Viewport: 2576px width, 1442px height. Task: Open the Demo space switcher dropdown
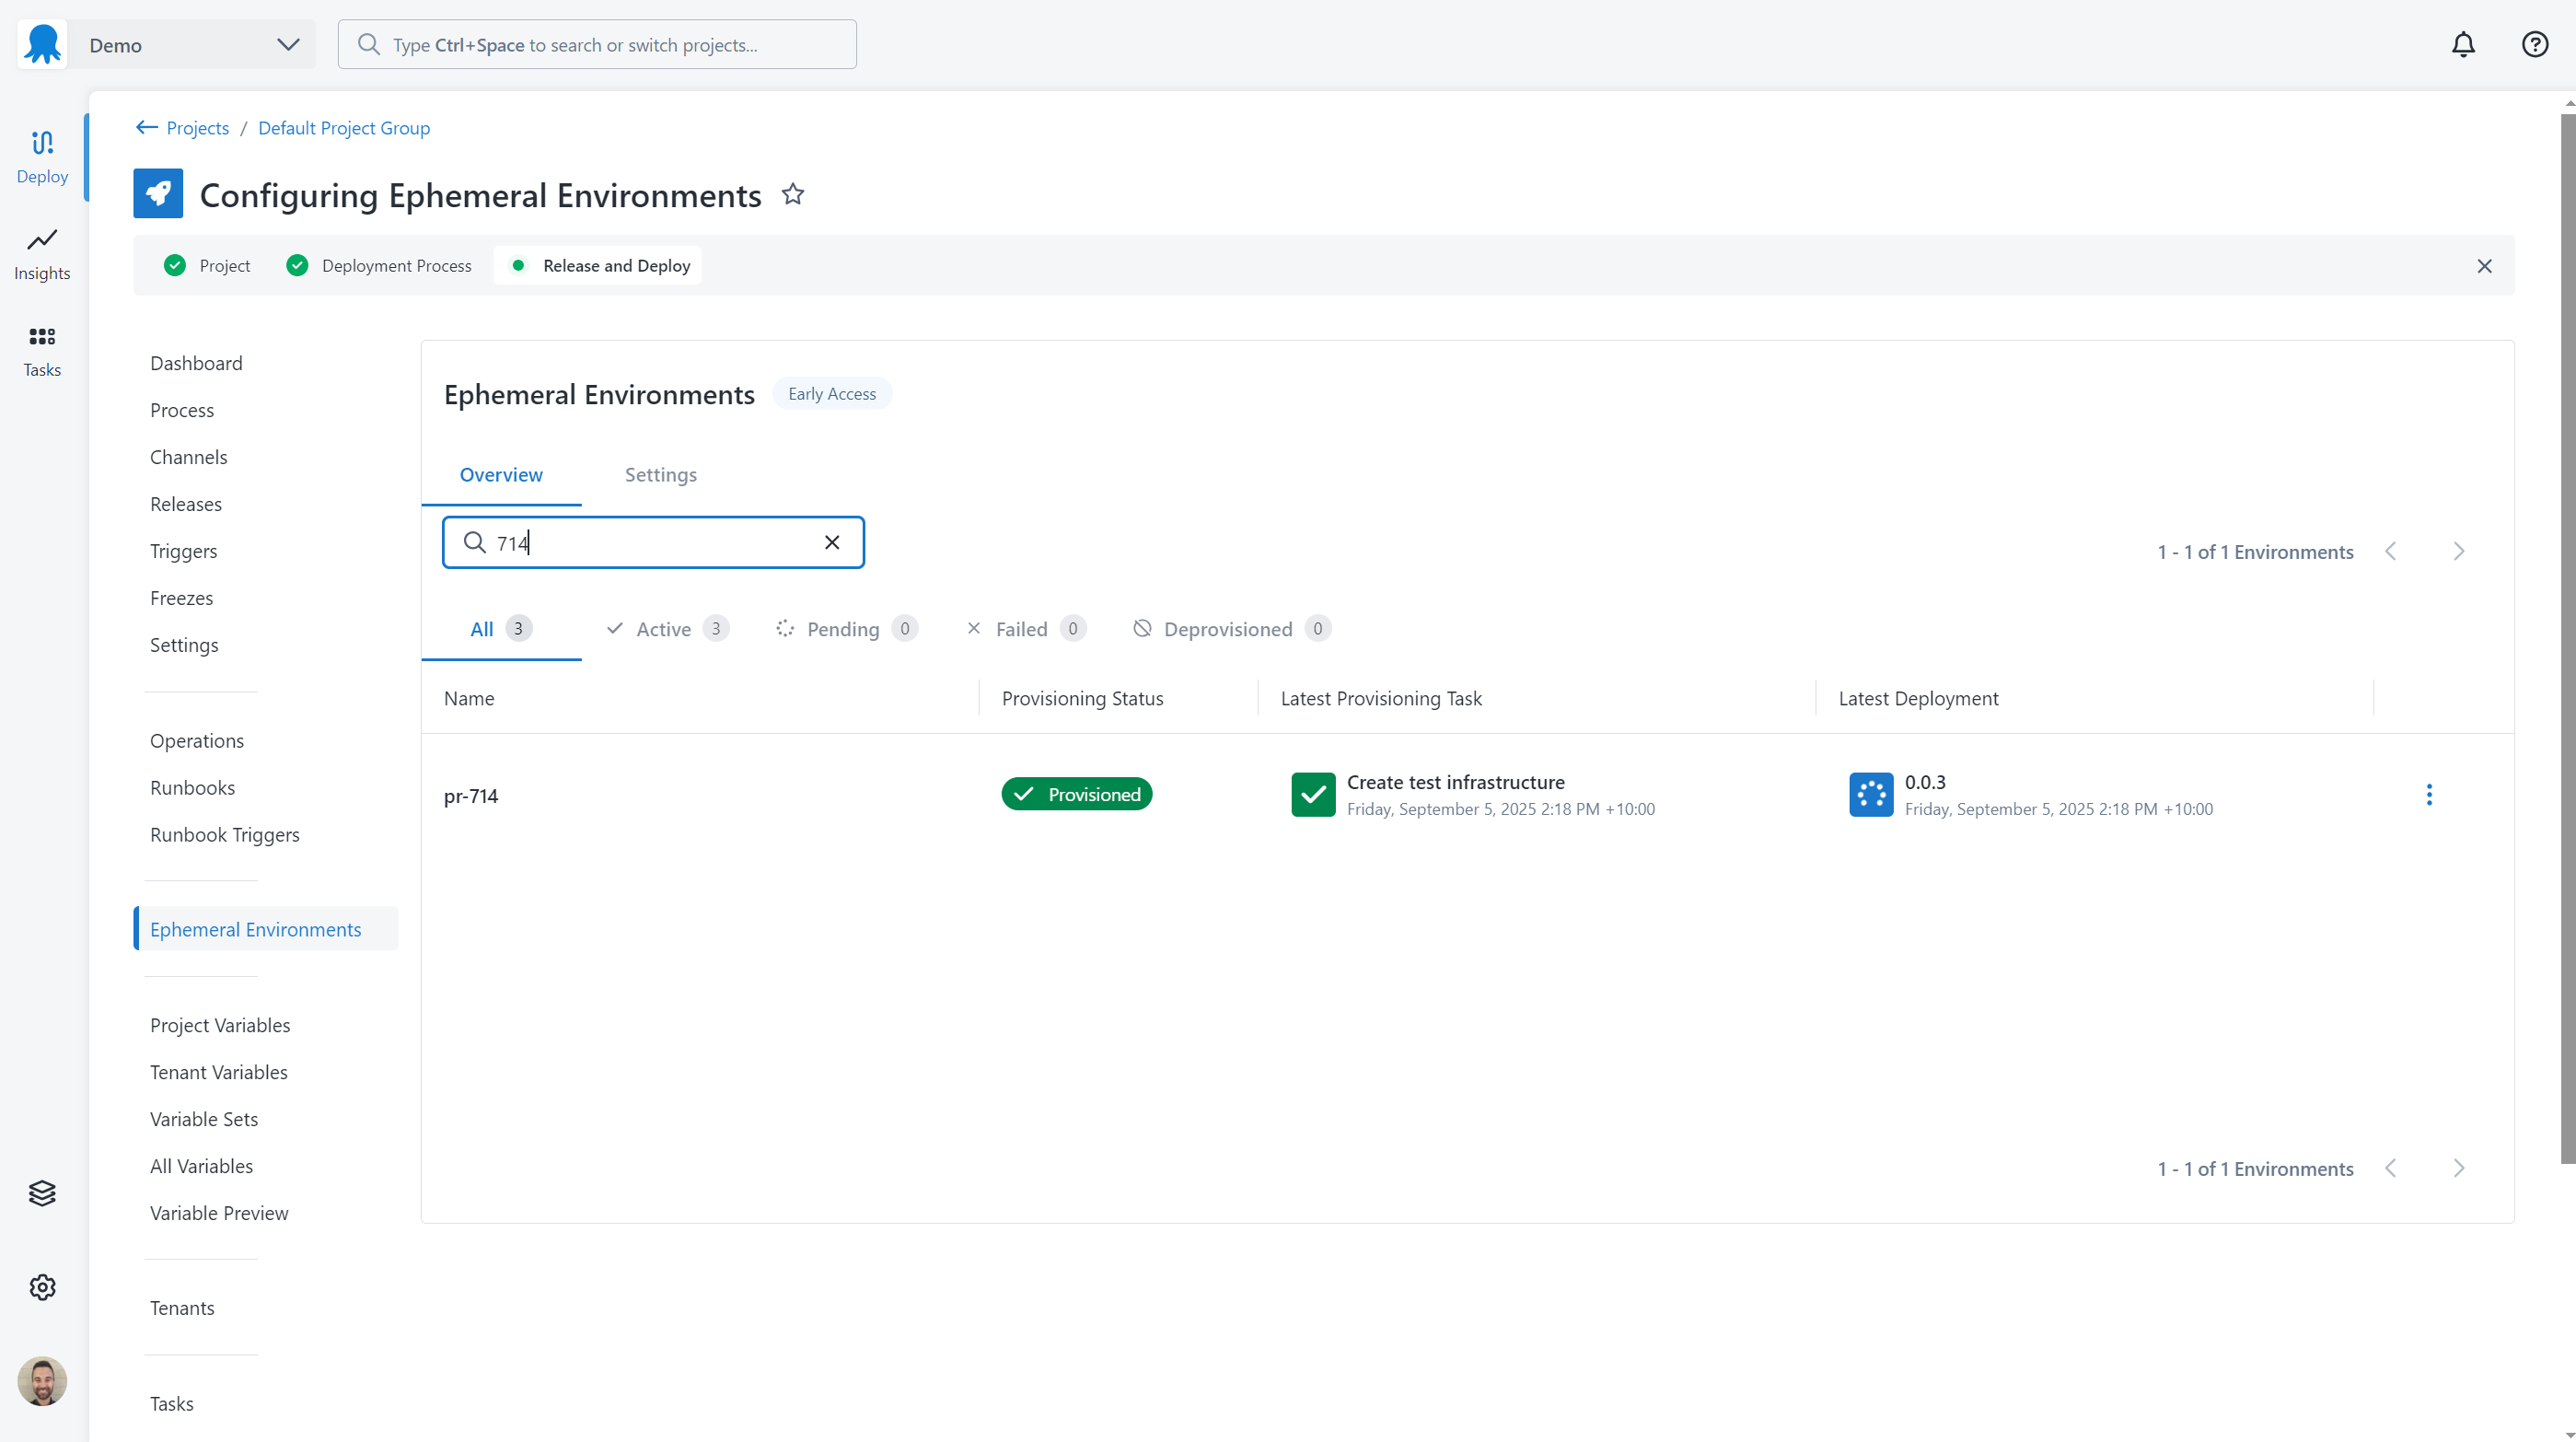[191, 45]
